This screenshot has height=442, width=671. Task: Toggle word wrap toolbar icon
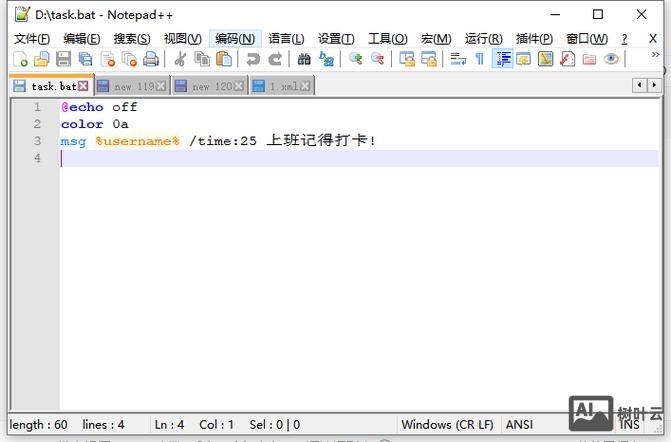pyautogui.click(x=458, y=59)
